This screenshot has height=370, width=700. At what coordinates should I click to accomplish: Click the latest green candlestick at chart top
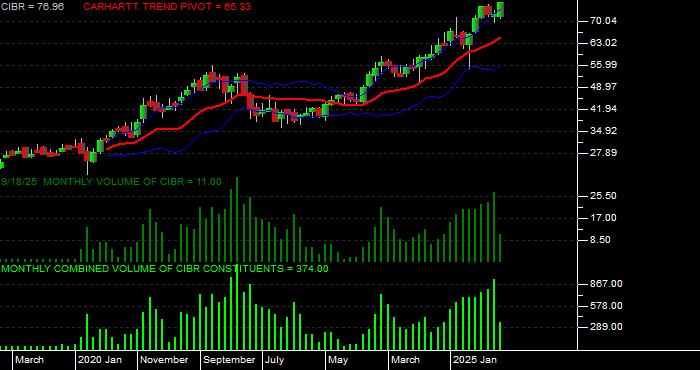(x=500, y=9)
